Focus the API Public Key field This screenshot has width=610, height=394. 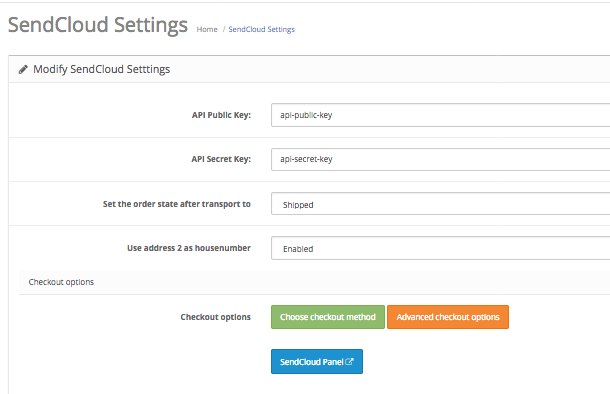440,115
